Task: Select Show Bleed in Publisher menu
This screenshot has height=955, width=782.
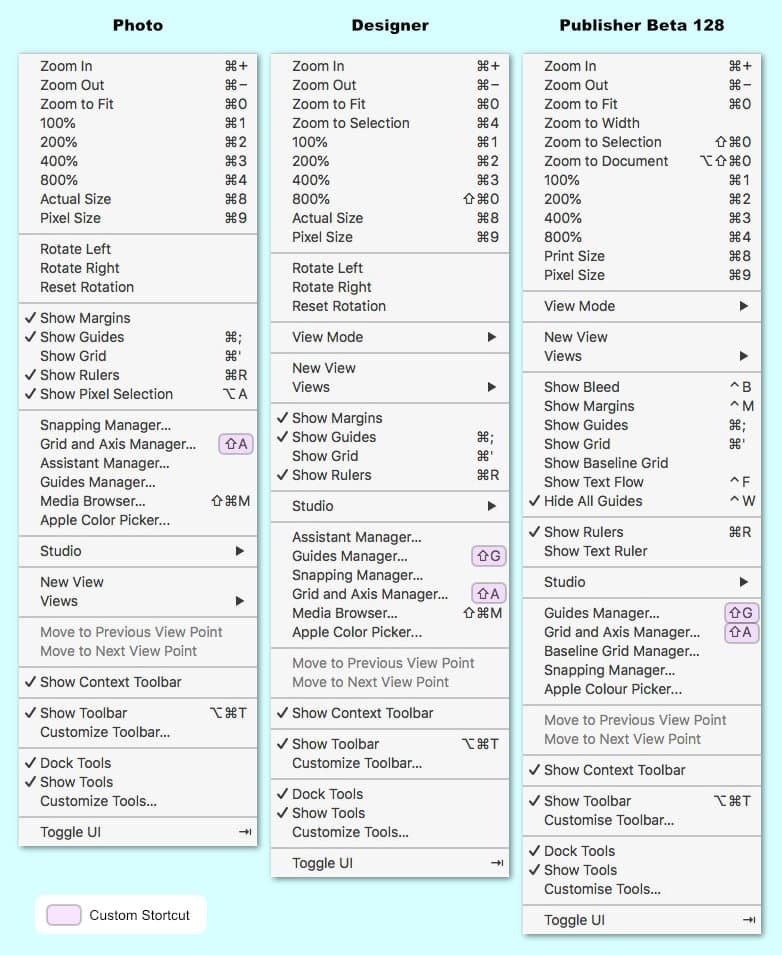Action: (642, 387)
